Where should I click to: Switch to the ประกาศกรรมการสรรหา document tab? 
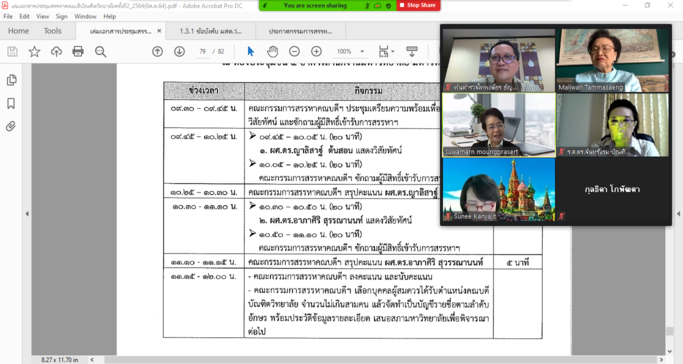pyautogui.click(x=300, y=31)
